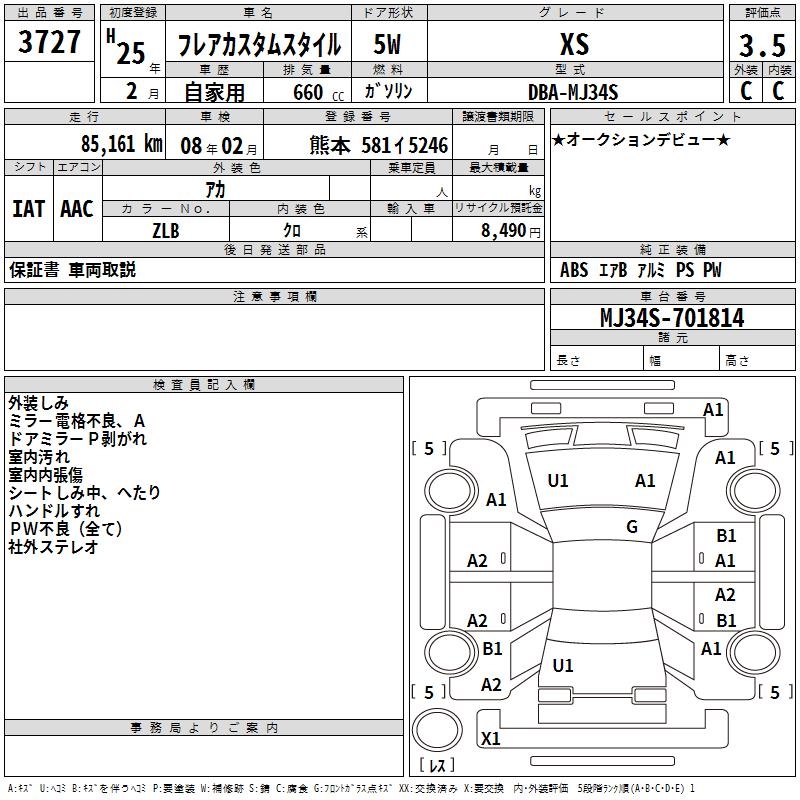Click the recycle deposit 8,490円

pos(511,231)
